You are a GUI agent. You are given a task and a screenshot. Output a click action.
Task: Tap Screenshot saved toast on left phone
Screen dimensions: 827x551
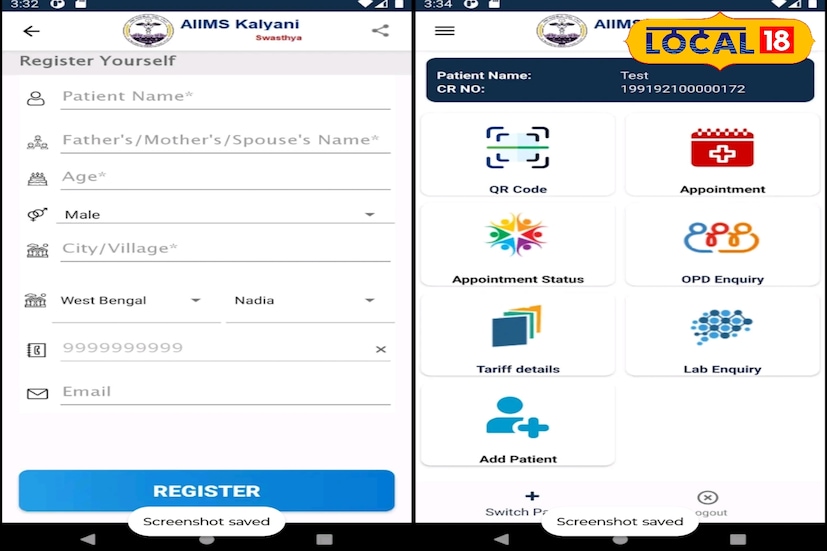point(206,521)
